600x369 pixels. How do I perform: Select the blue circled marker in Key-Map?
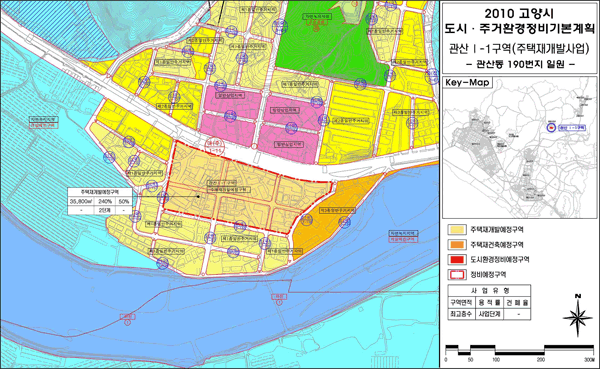pyautogui.click(x=551, y=127)
